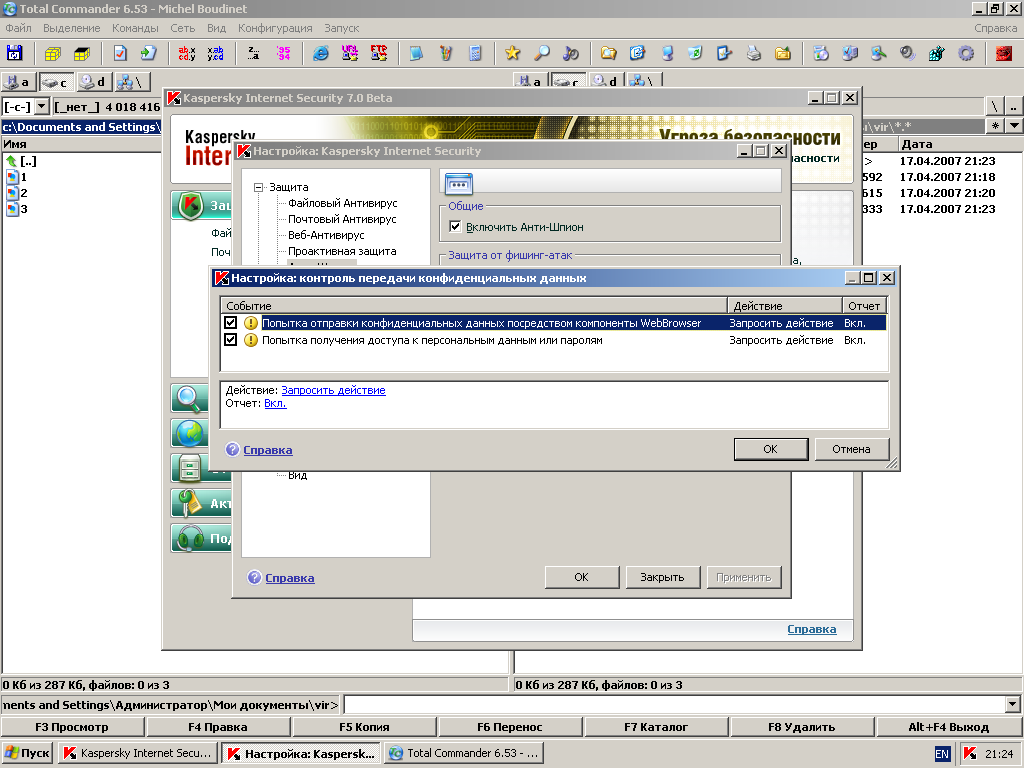Uncheck the WebBrowser confidential data event checkbox
The image size is (1024, 768).
pyautogui.click(x=231, y=323)
